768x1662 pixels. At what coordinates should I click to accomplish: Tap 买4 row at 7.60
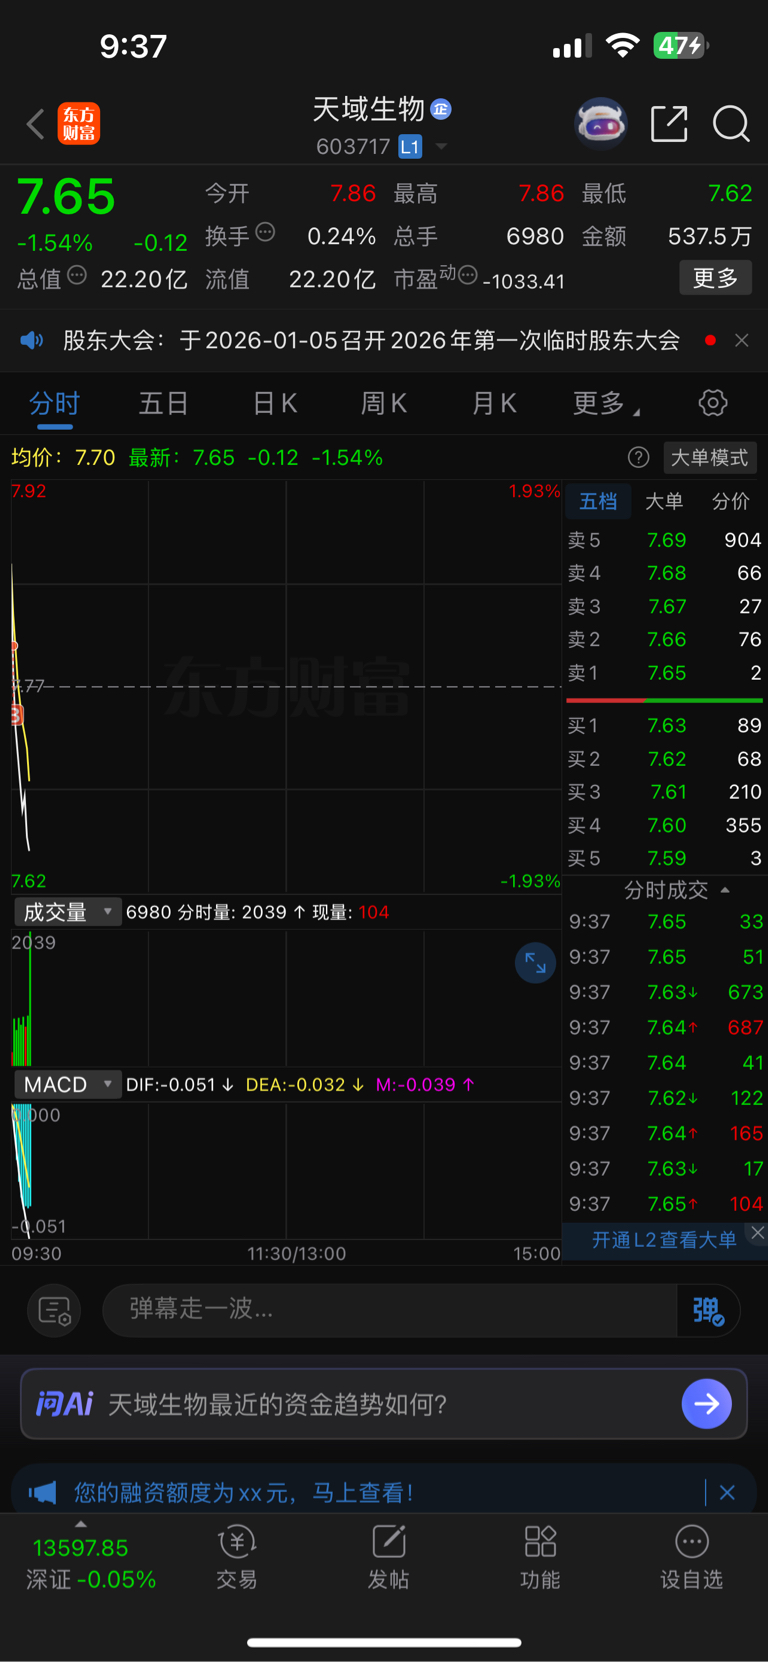(665, 826)
